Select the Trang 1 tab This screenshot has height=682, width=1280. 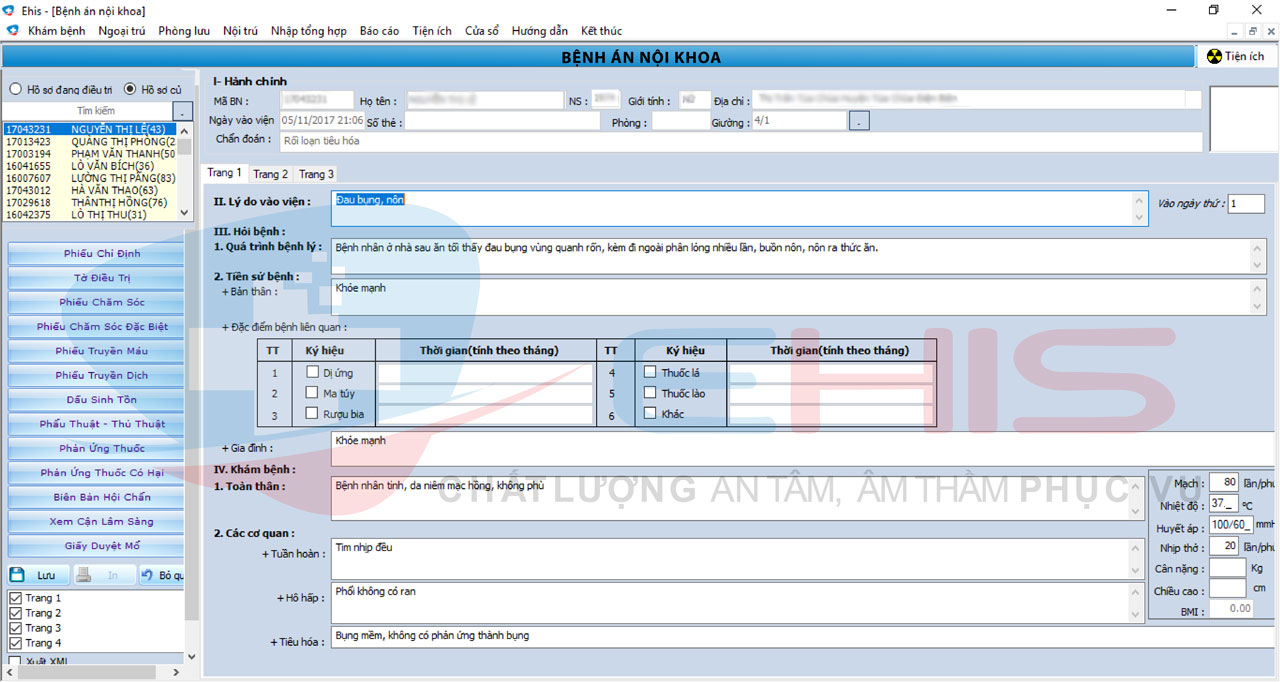coord(224,173)
